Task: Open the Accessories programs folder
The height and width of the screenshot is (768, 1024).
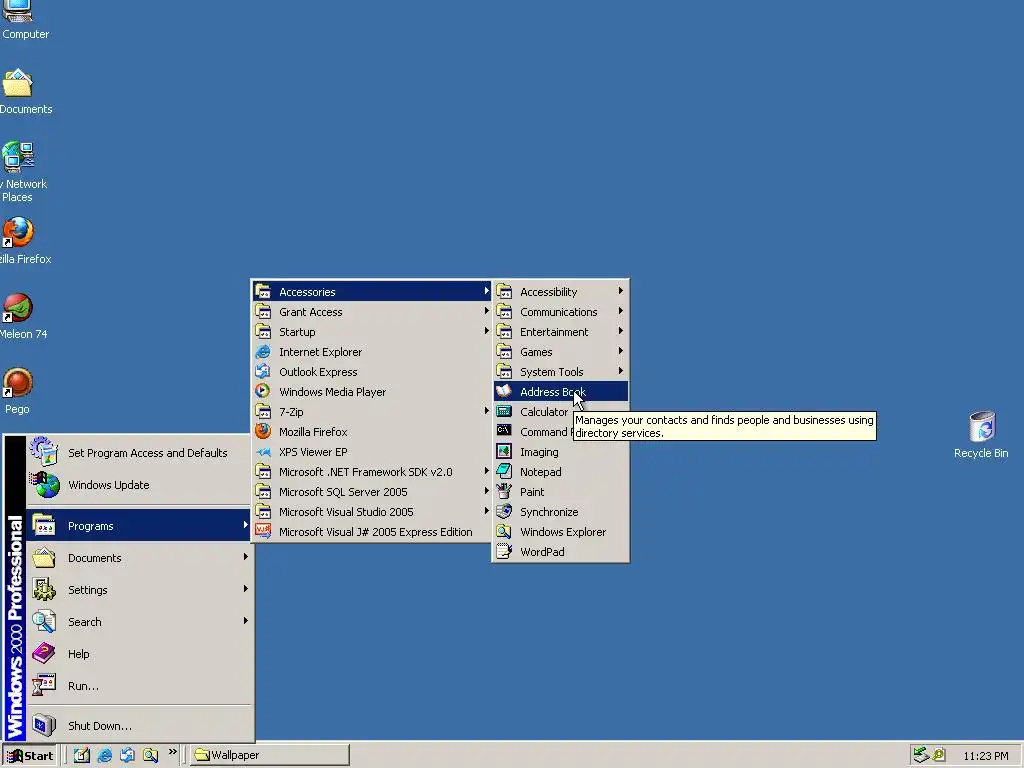Action: point(372,292)
